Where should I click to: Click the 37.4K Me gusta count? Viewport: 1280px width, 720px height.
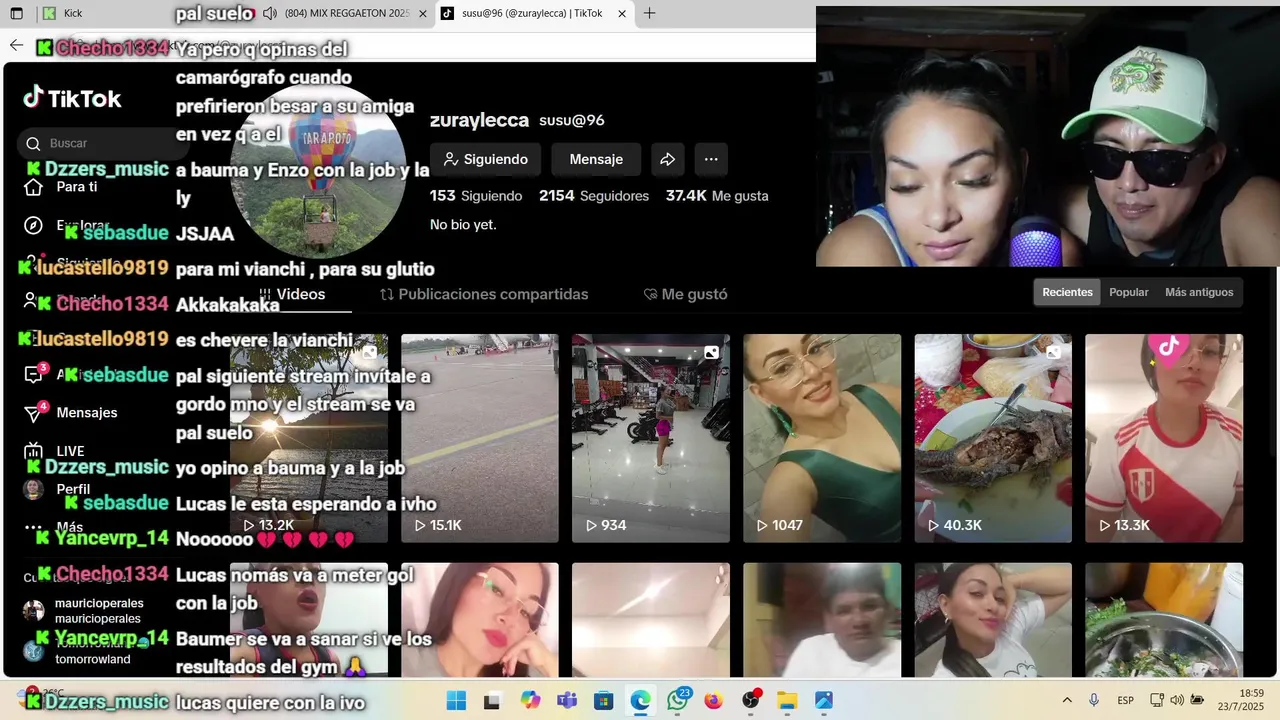pyautogui.click(x=717, y=196)
